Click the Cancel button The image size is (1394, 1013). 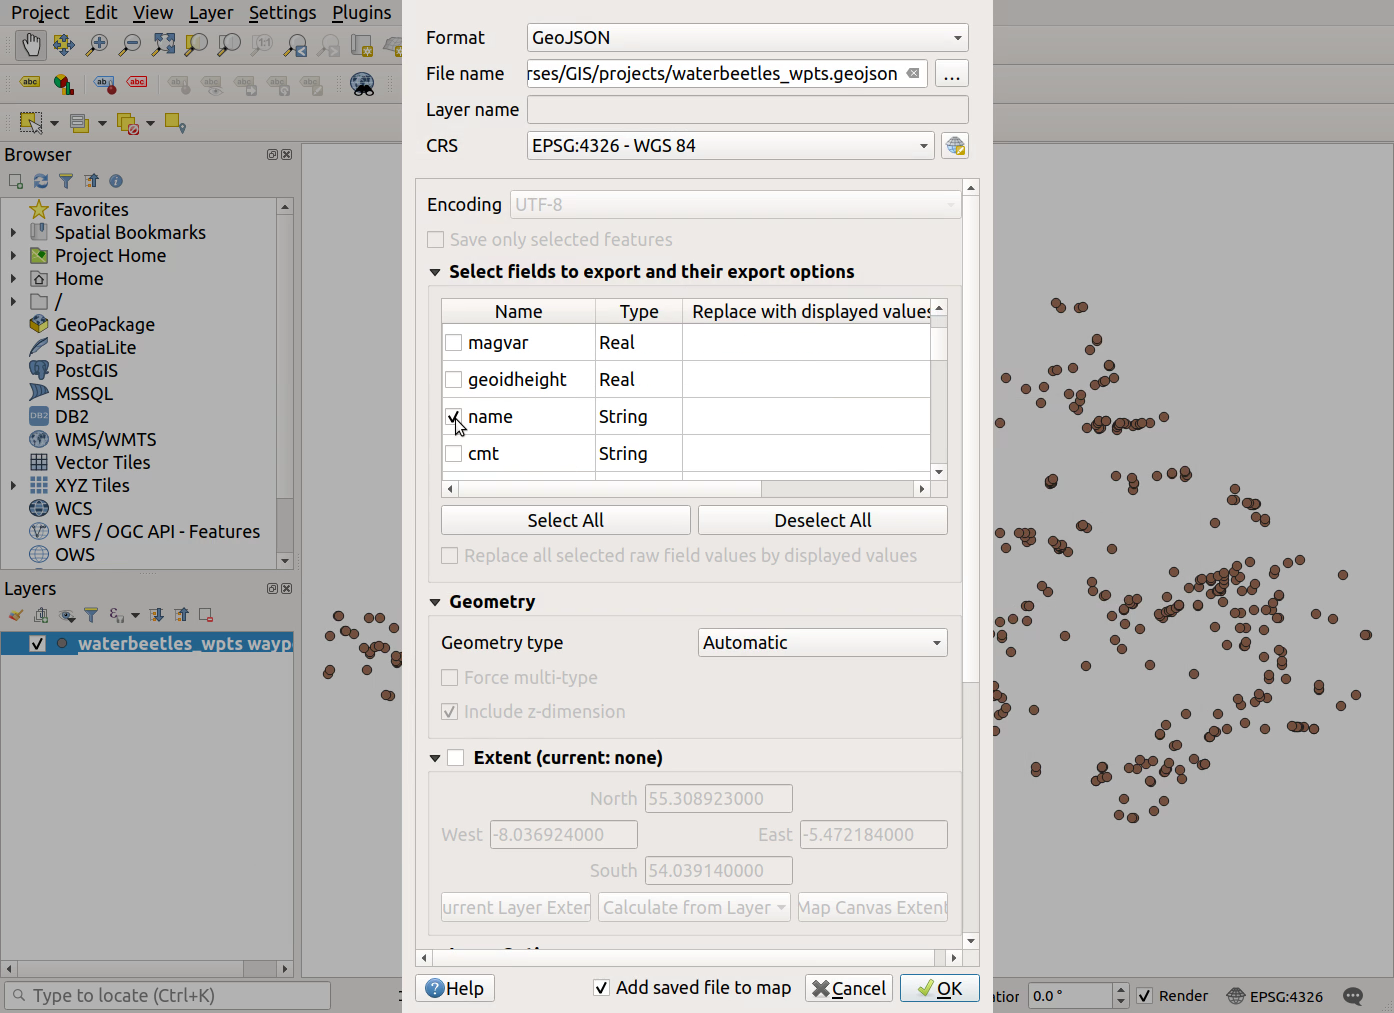coord(849,988)
